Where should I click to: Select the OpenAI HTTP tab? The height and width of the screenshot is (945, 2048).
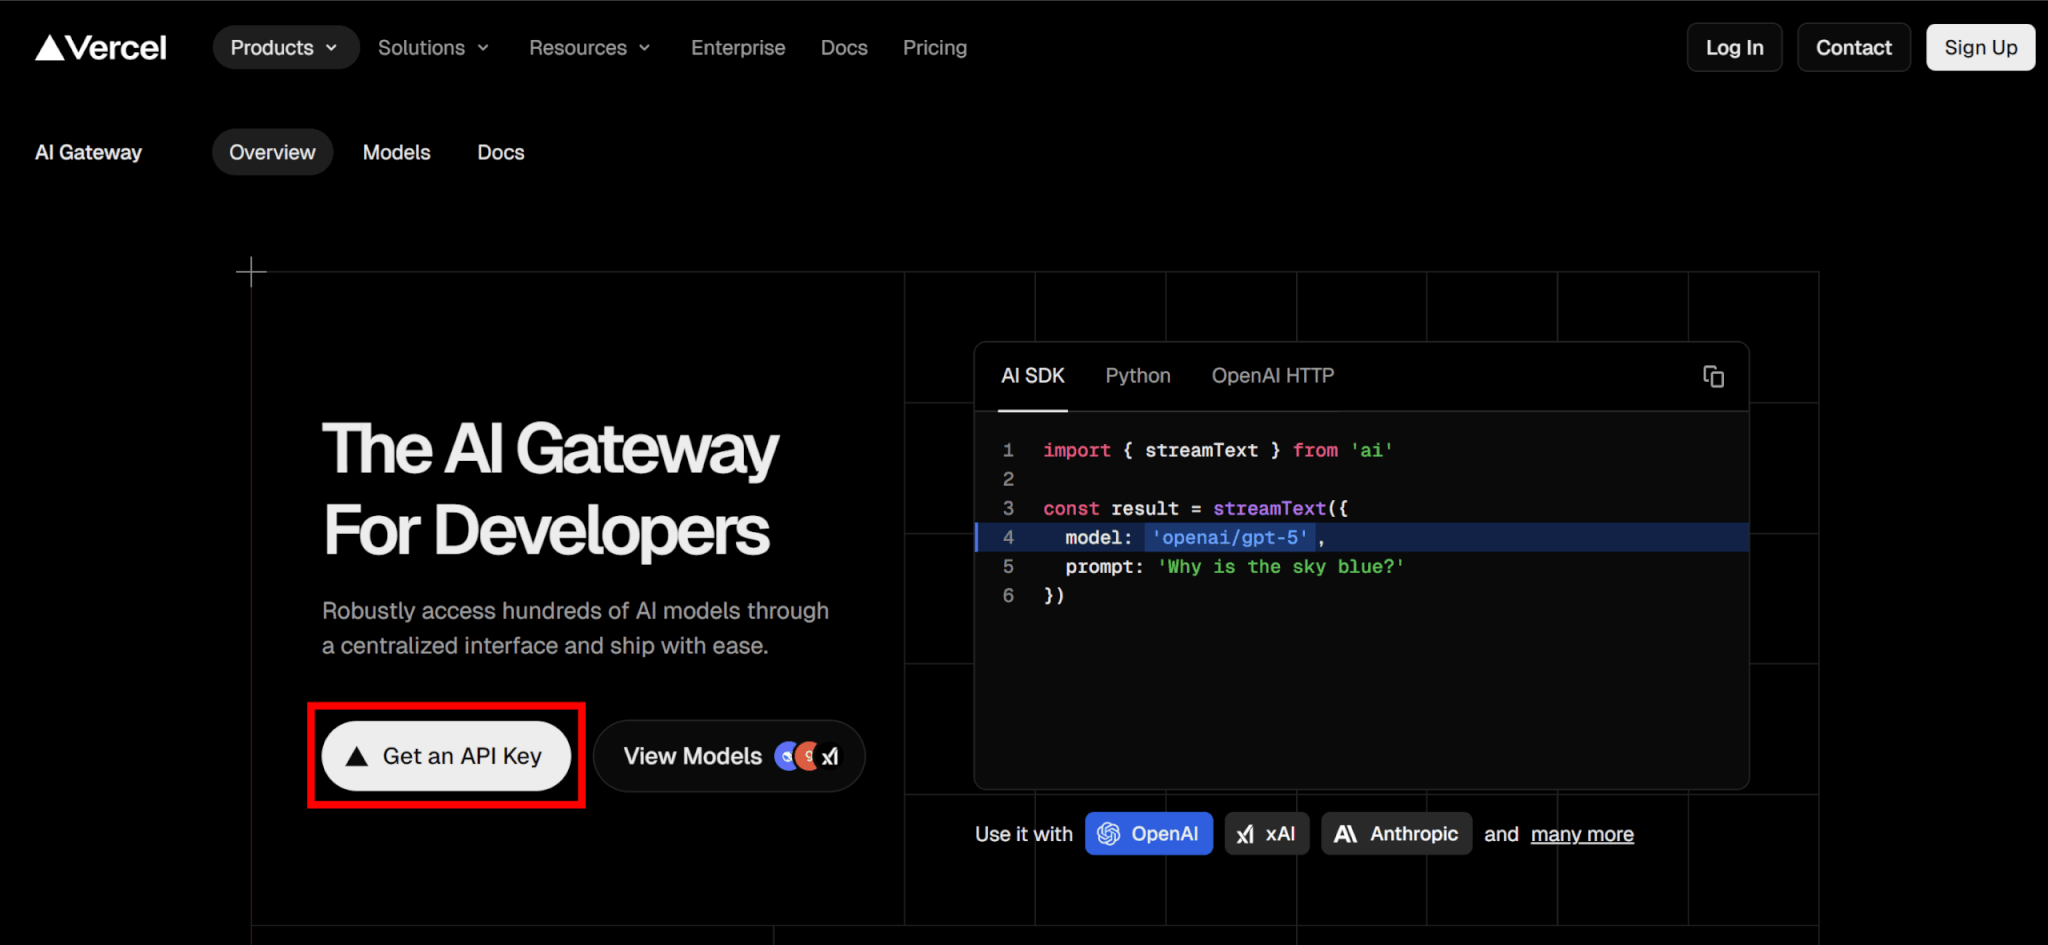coord(1272,376)
